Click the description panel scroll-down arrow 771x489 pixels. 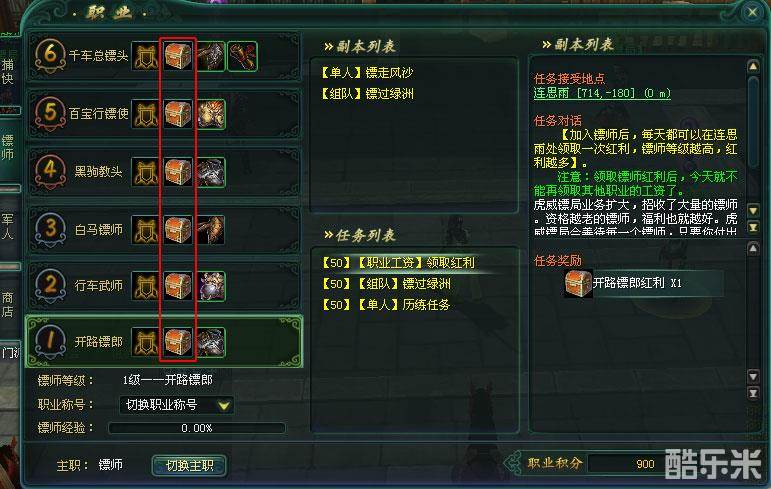tap(753, 211)
